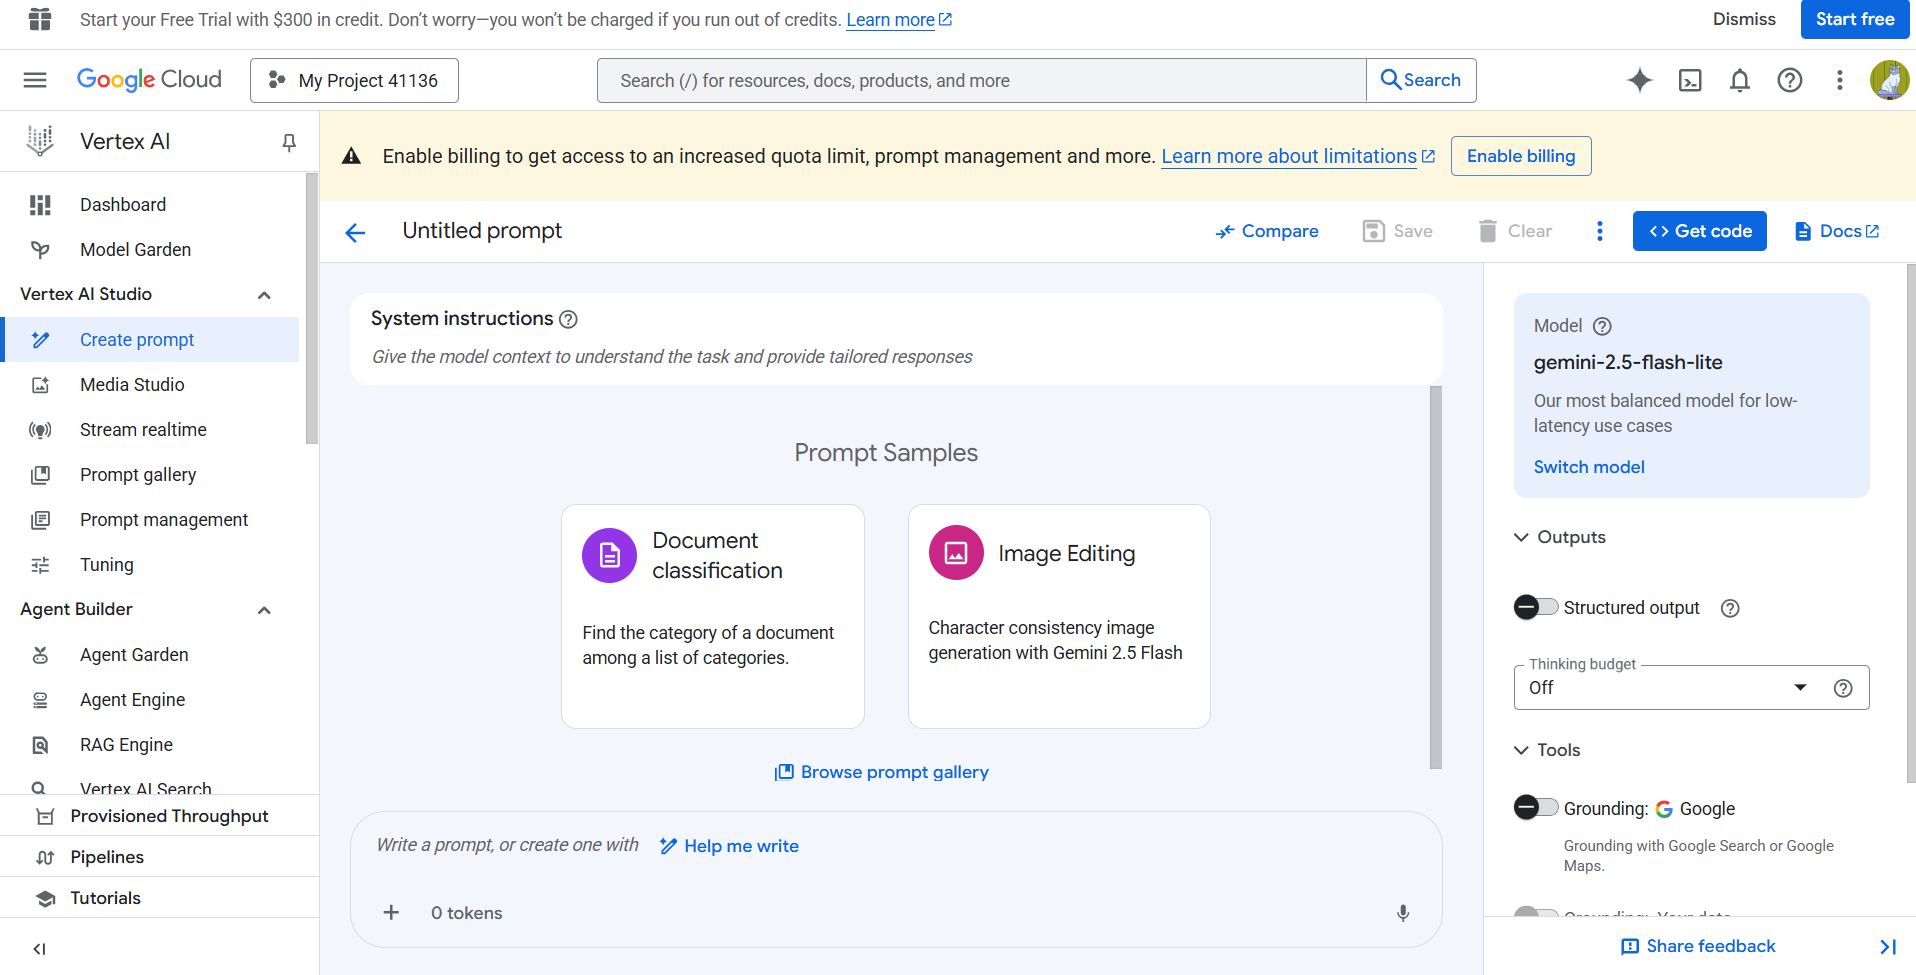This screenshot has height=975, width=1916.
Task: Focus the resources search field
Action: (x=982, y=80)
